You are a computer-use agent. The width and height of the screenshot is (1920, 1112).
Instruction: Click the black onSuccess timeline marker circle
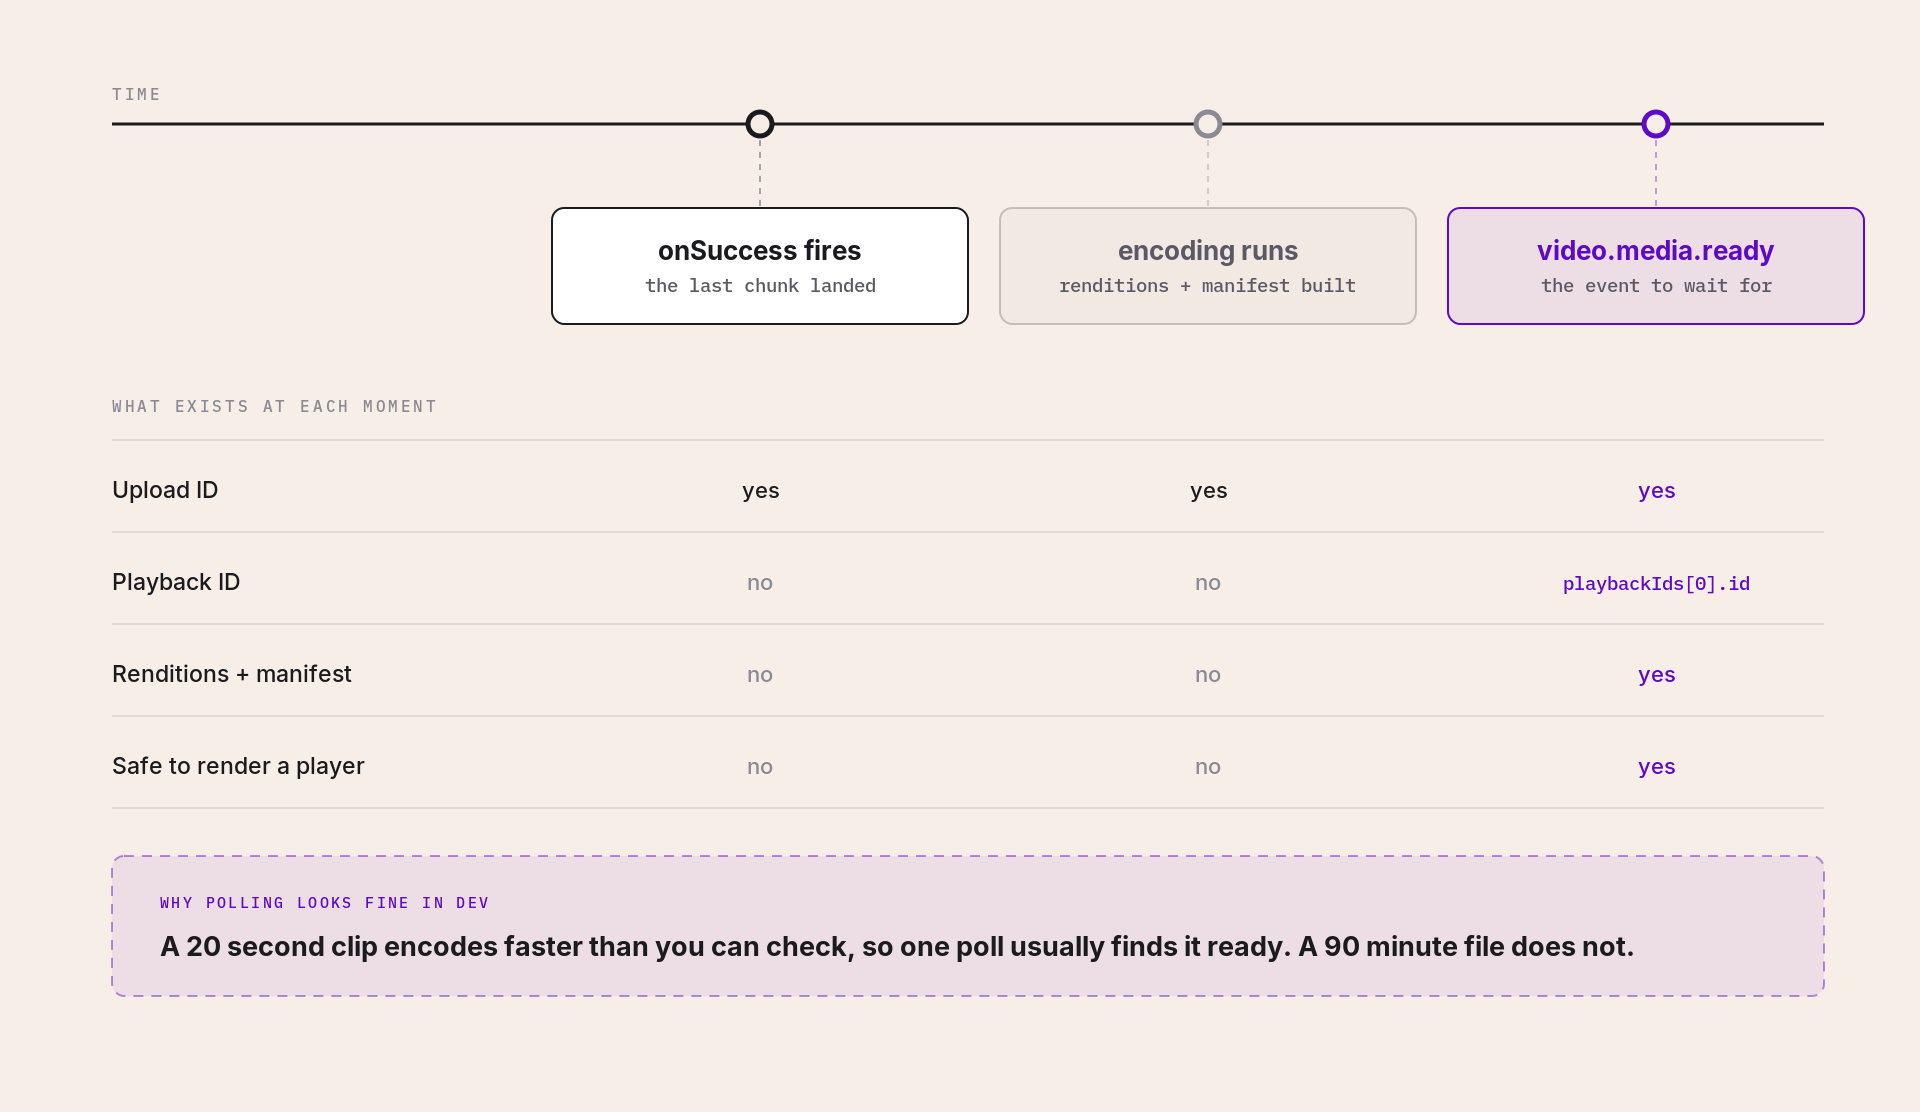760,124
